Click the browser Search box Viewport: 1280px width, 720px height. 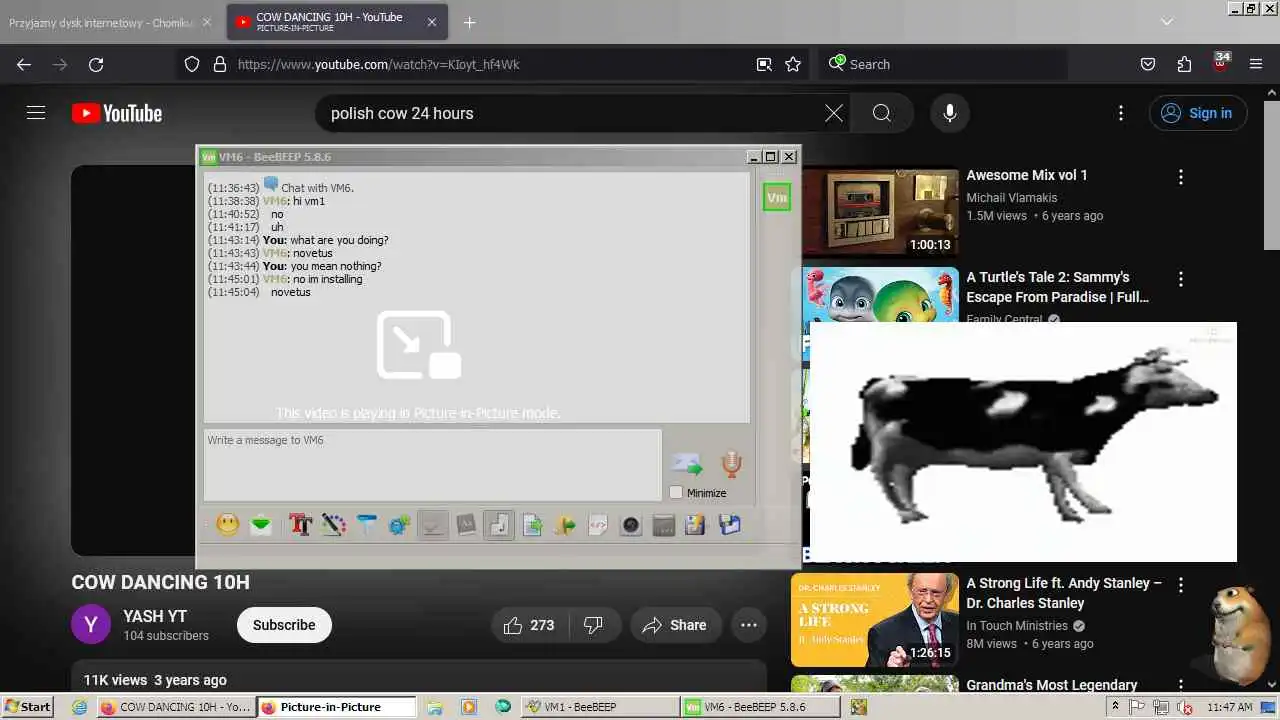[943, 64]
